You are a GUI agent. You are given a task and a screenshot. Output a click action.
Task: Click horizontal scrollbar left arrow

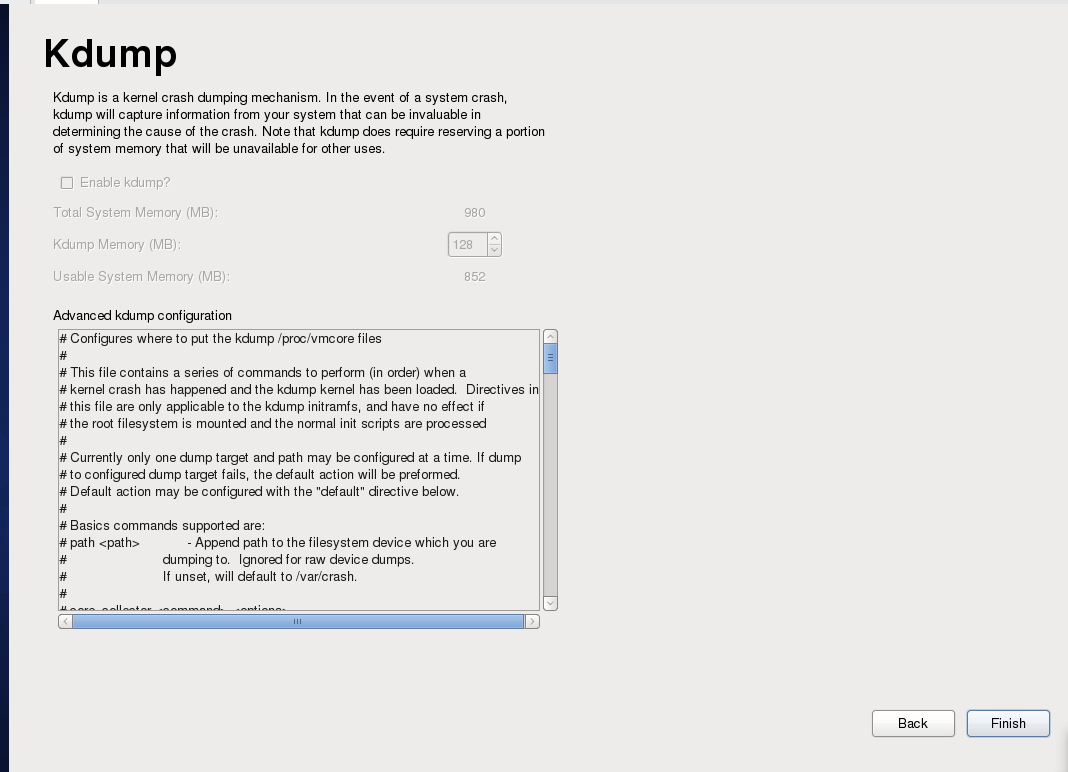pos(65,621)
